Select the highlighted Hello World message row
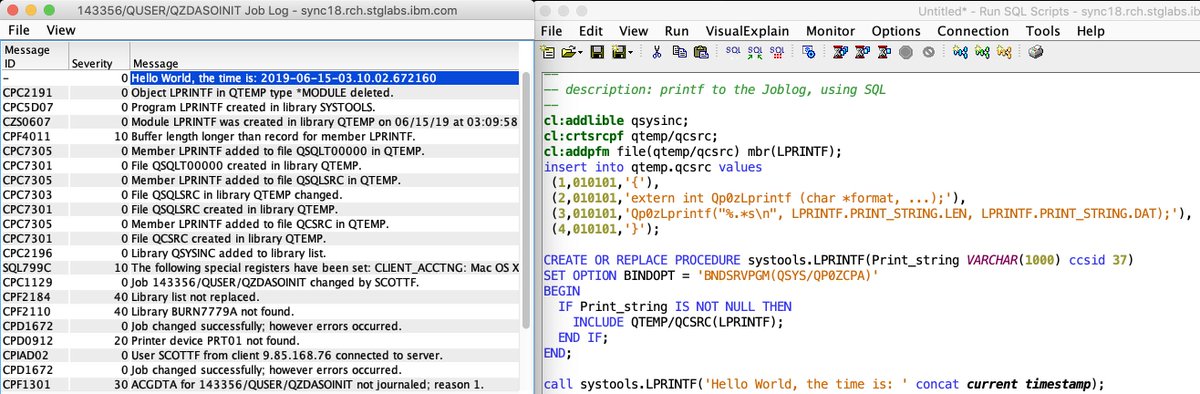Screen dimensions: 1200x394 click(x=260, y=78)
